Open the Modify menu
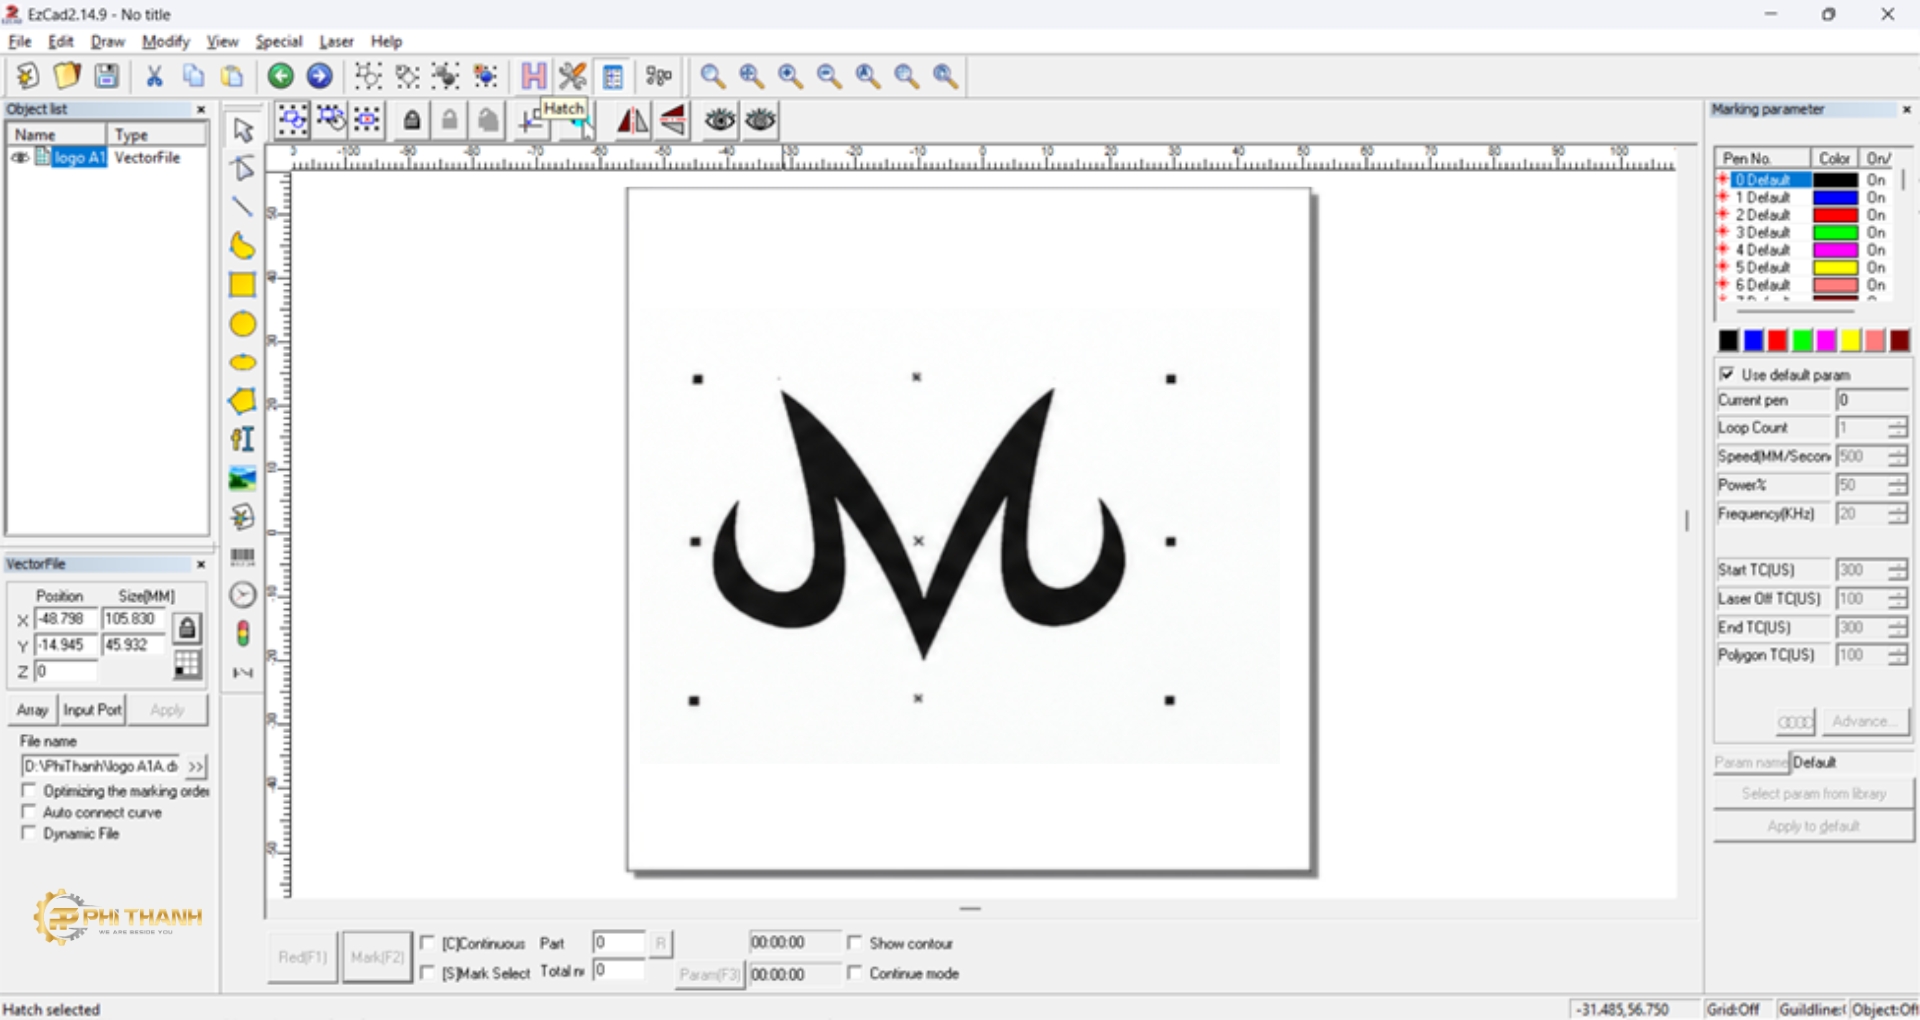The width and height of the screenshot is (1920, 1020). [165, 41]
